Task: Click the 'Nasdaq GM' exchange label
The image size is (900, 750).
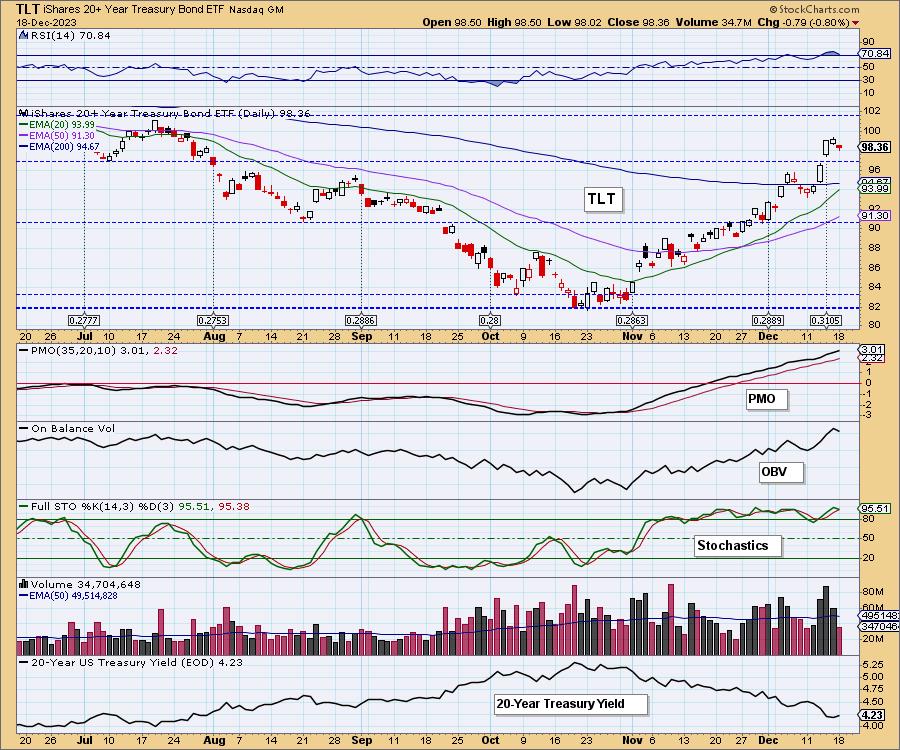Action: pyautogui.click(x=257, y=10)
